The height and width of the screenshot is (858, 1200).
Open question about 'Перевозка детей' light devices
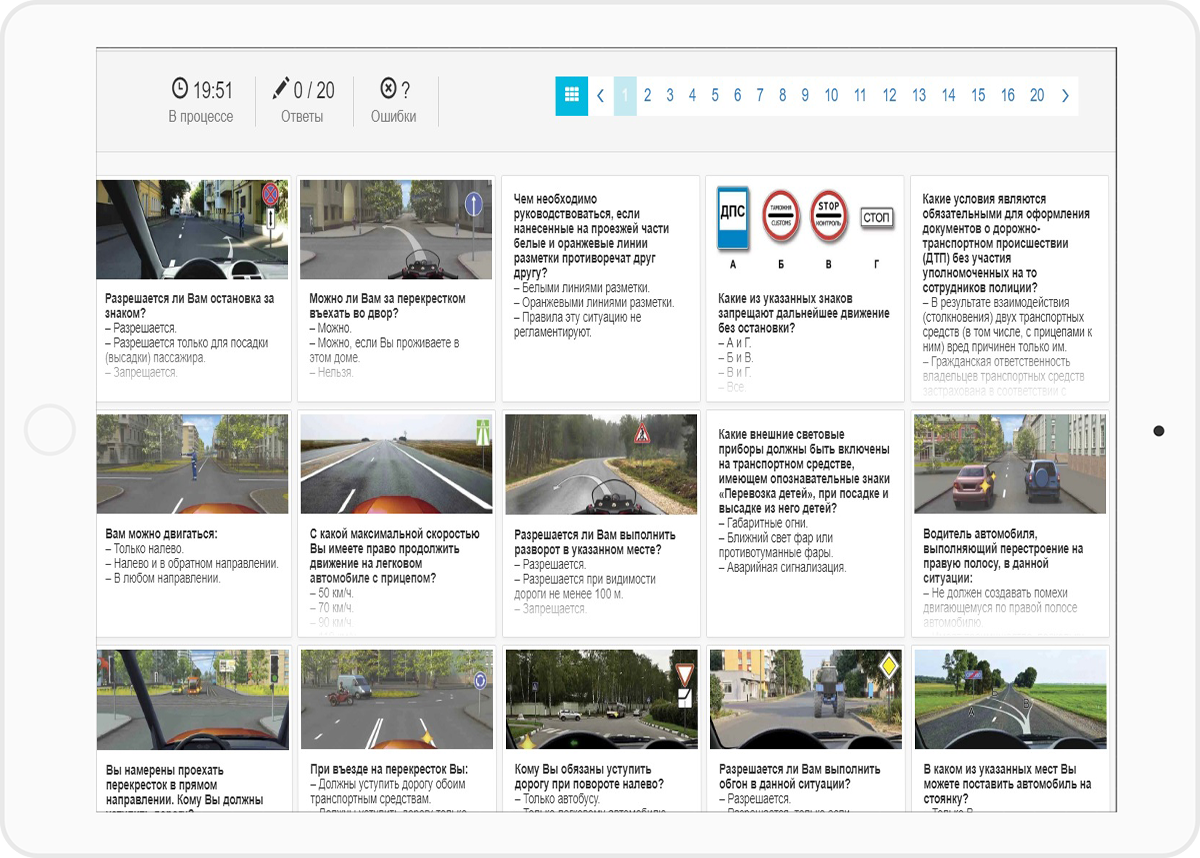click(x=805, y=523)
